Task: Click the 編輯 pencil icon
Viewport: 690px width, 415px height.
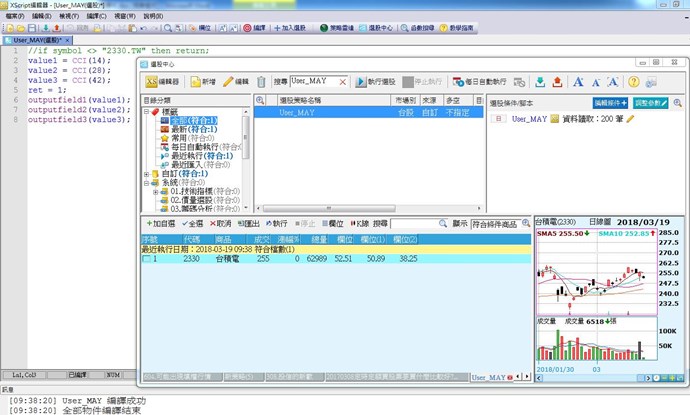Action: [235, 82]
